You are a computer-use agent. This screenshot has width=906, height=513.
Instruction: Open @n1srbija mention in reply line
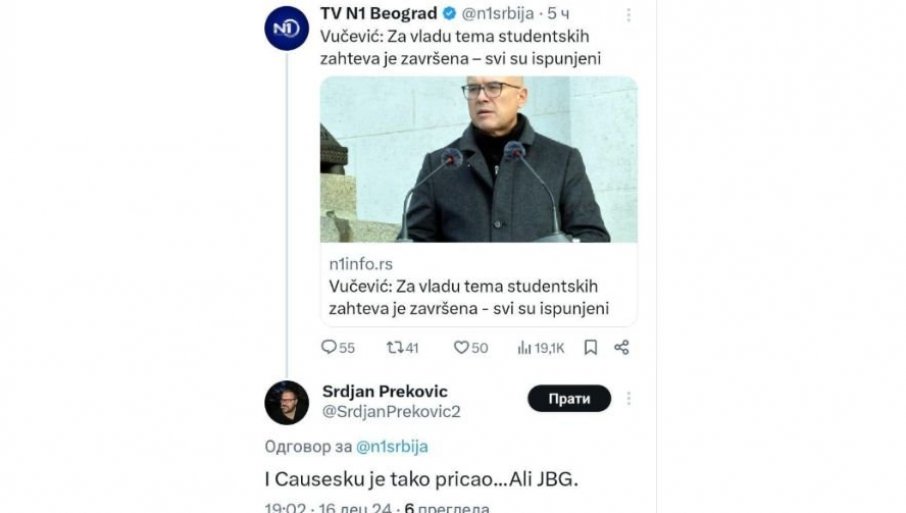(392, 447)
